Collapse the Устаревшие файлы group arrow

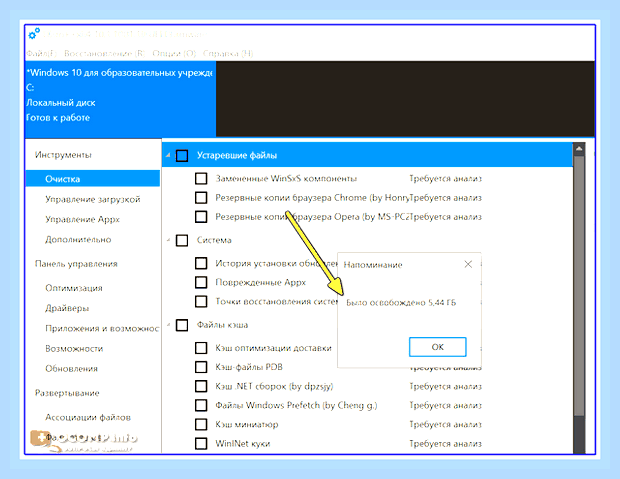click(x=168, y=155)
